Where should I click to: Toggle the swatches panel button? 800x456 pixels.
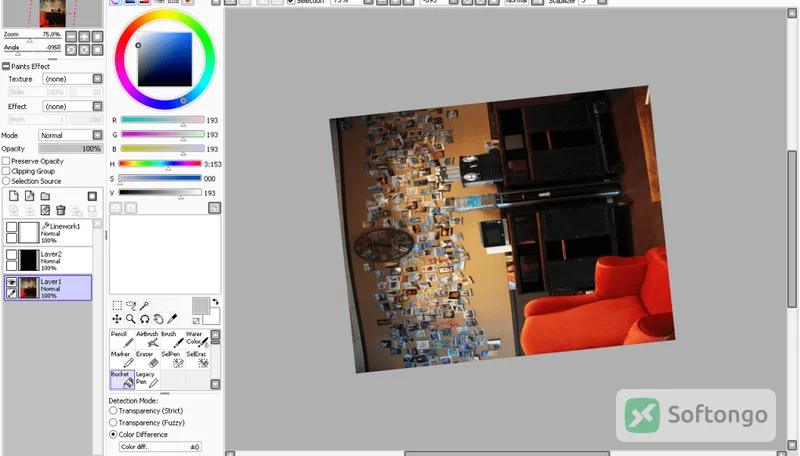173,2
